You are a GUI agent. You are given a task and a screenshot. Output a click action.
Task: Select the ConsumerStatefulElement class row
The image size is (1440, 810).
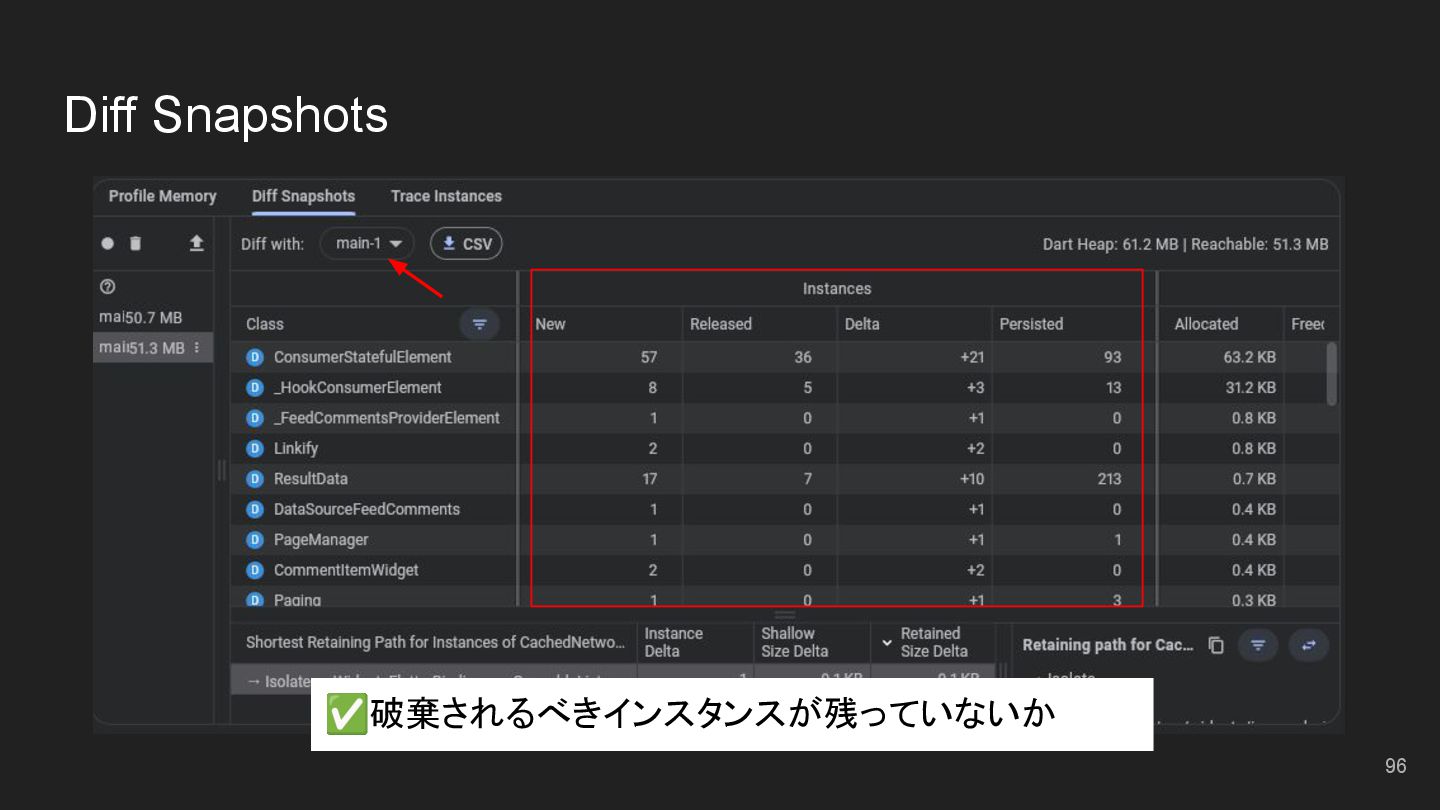[362, 357]
